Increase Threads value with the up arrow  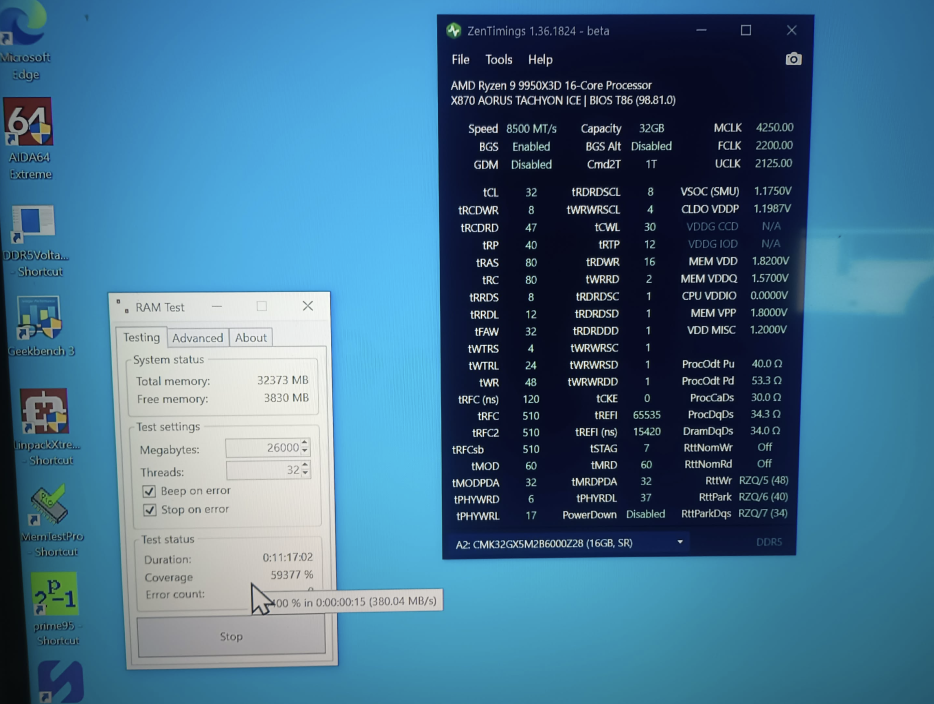pyautogui.click(x=305, y=465)
